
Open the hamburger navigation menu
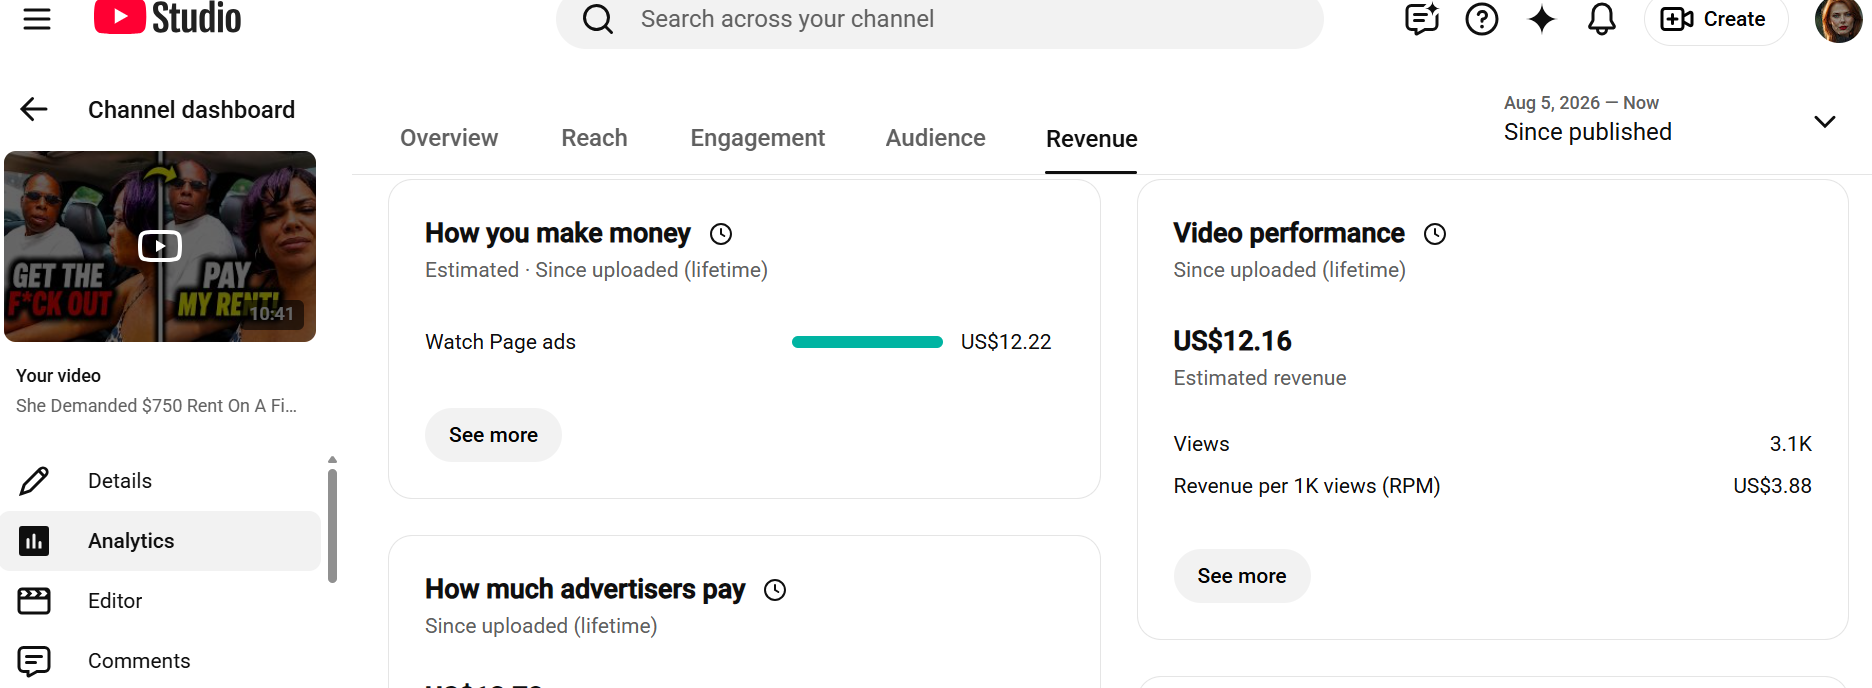(37, 19)
